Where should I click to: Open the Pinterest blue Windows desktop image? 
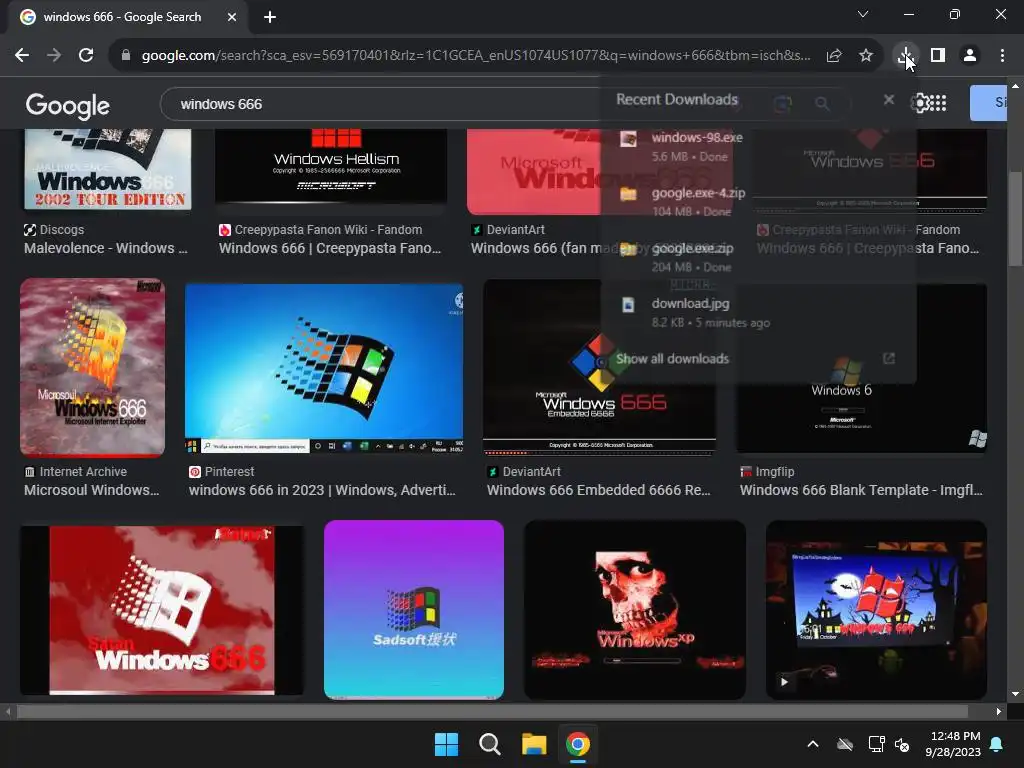point(324,368)
